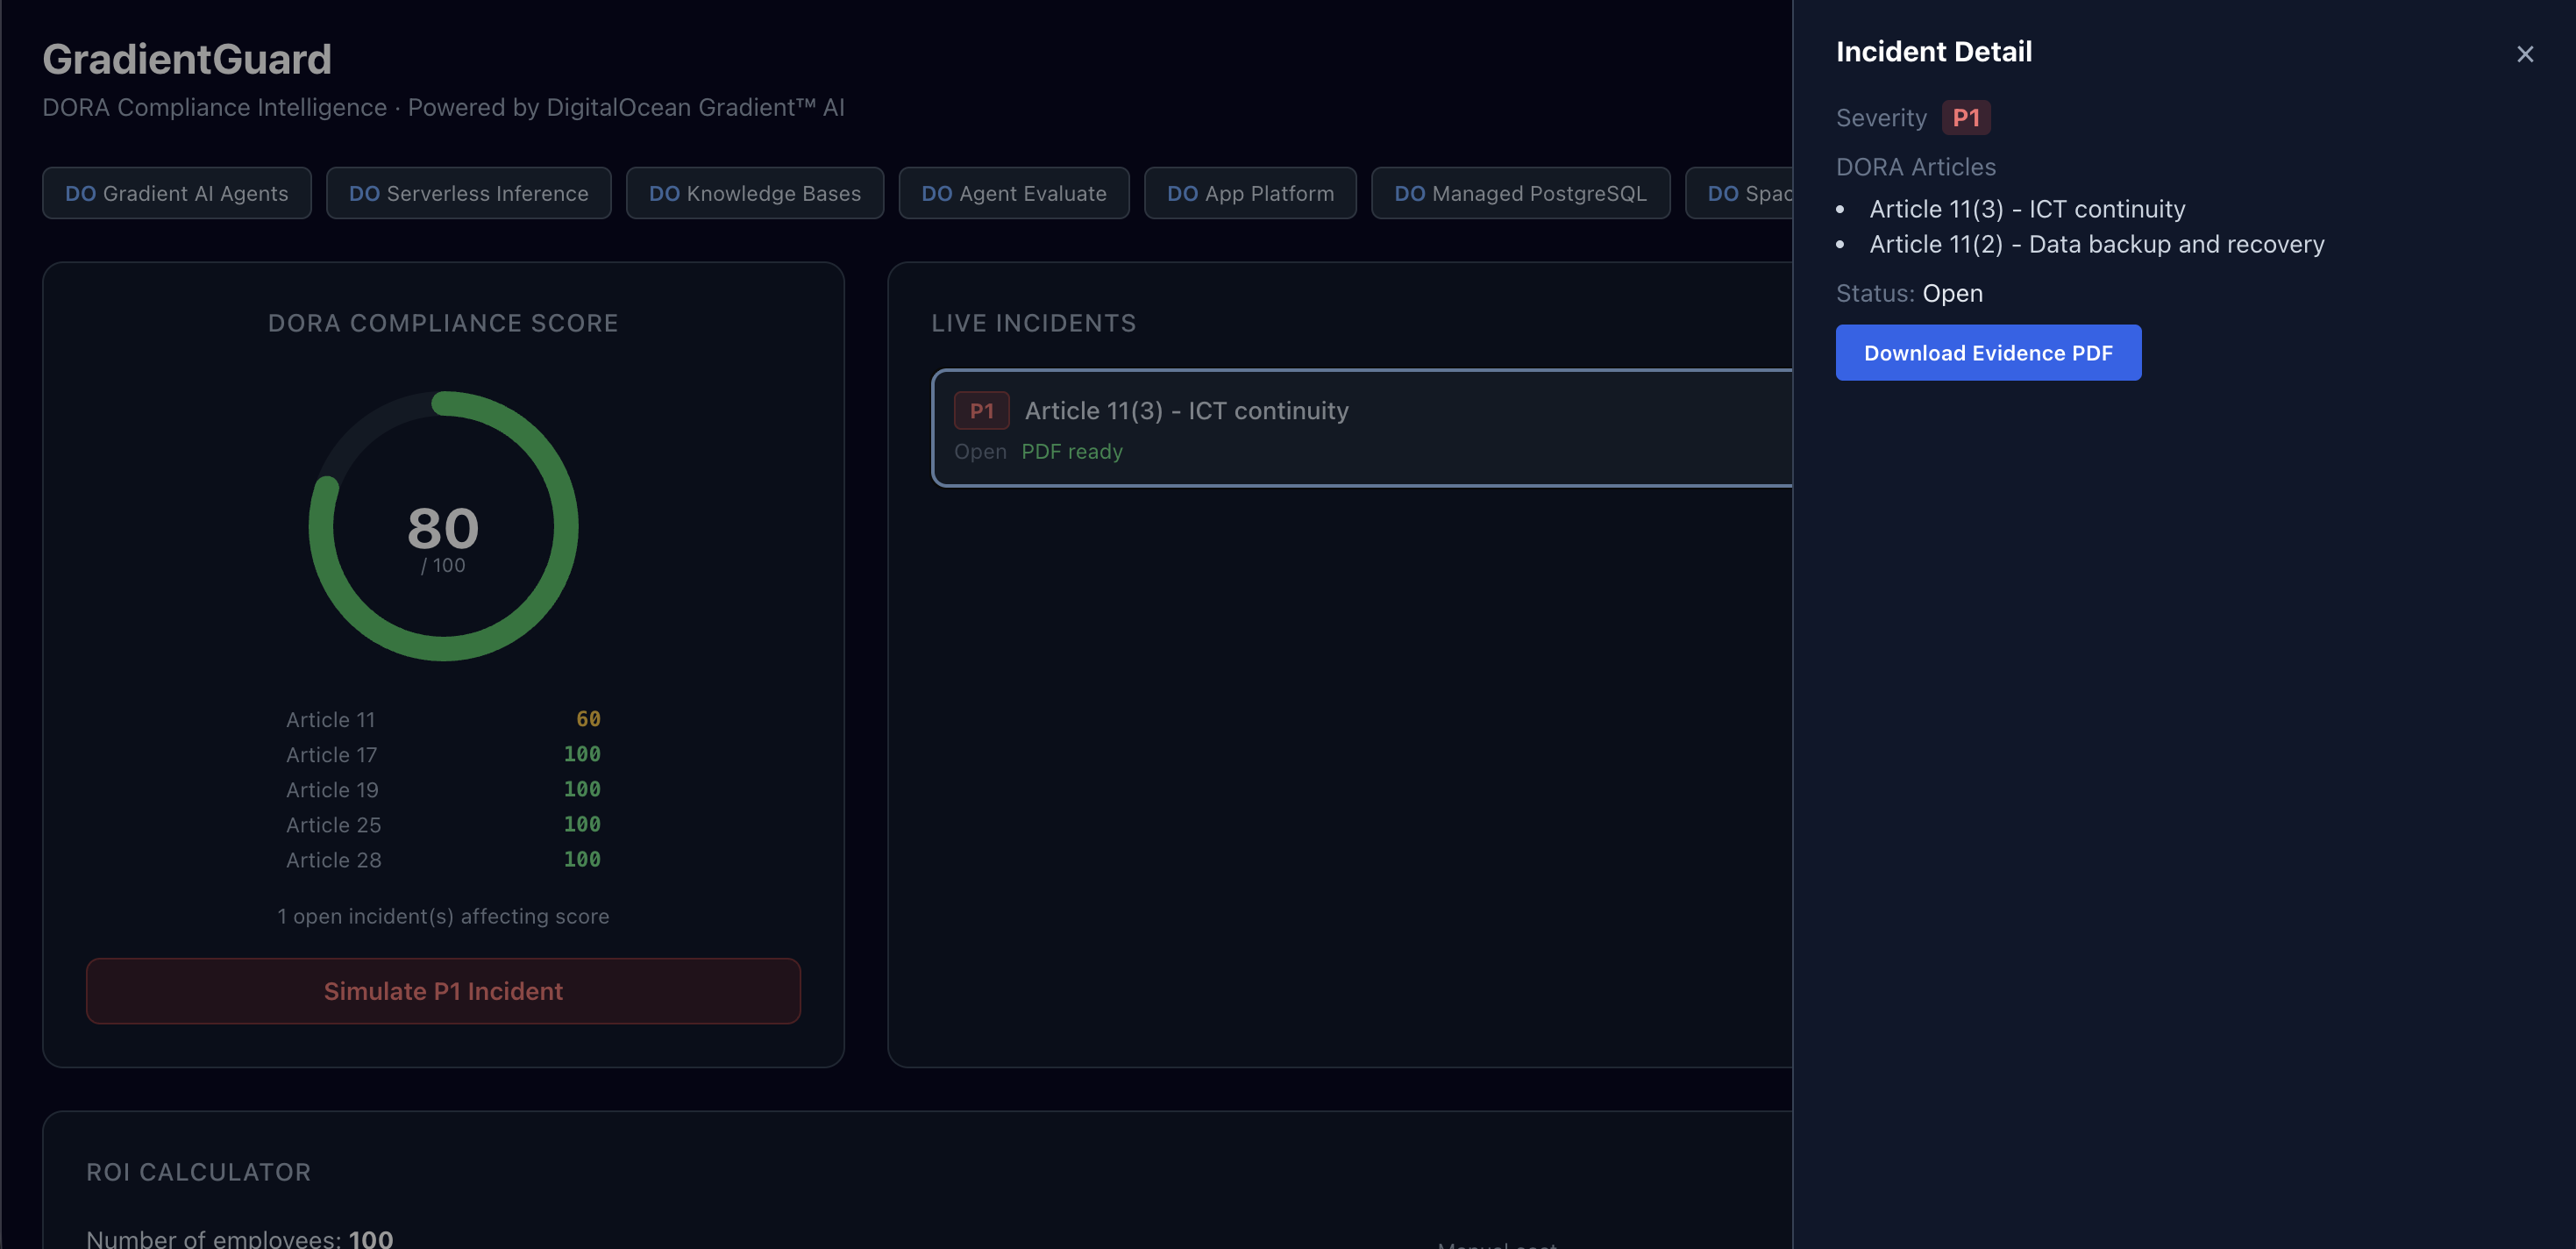Click the DO Knowledge Bases chip
The width and height of the screenshot is (2576, 1249).
pos(754,193)
